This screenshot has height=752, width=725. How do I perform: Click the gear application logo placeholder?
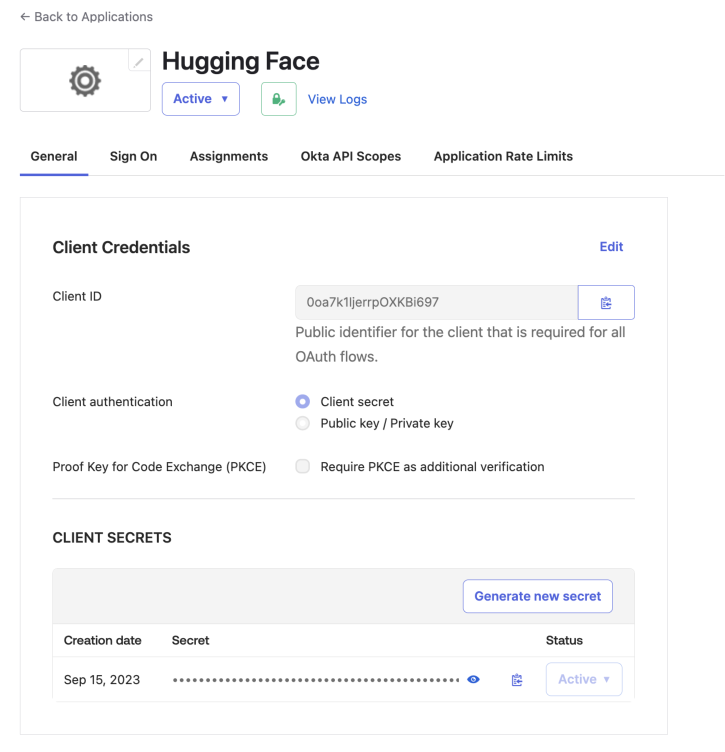click(85, 80)
